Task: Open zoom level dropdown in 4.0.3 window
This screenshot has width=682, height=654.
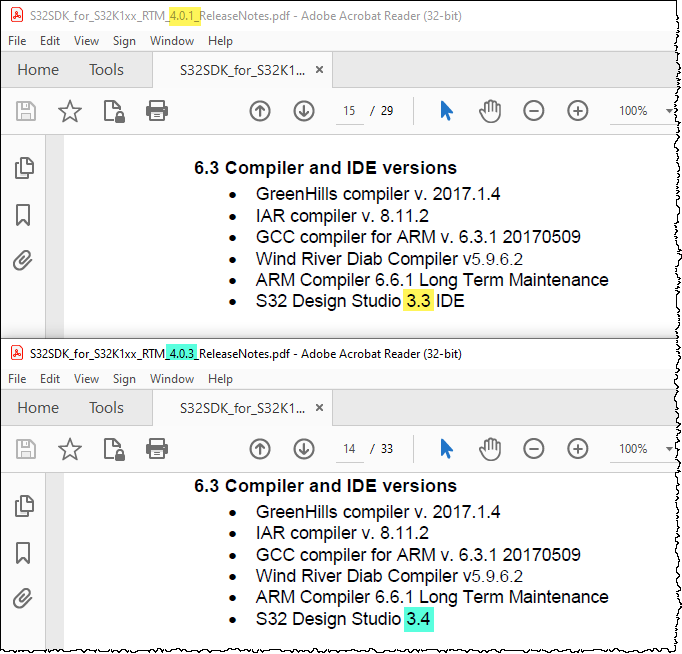Action: 669,449
